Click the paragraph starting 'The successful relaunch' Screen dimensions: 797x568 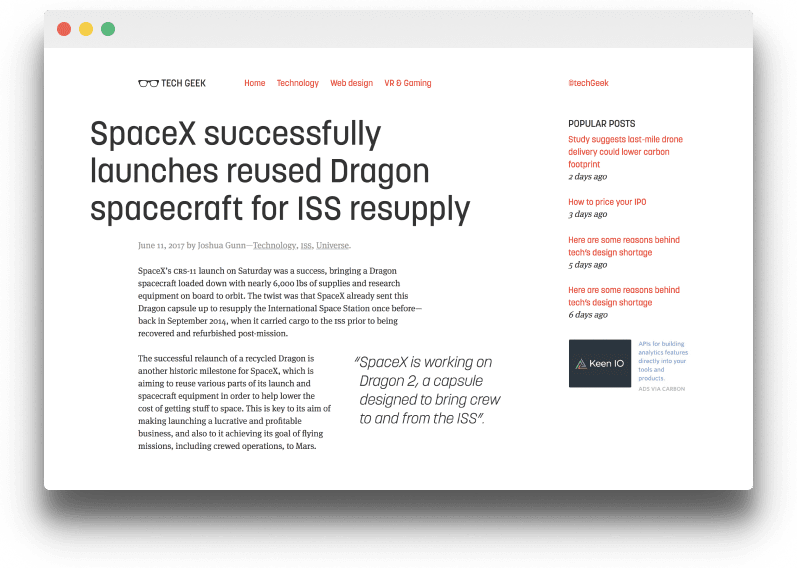(x=234, y=402)
